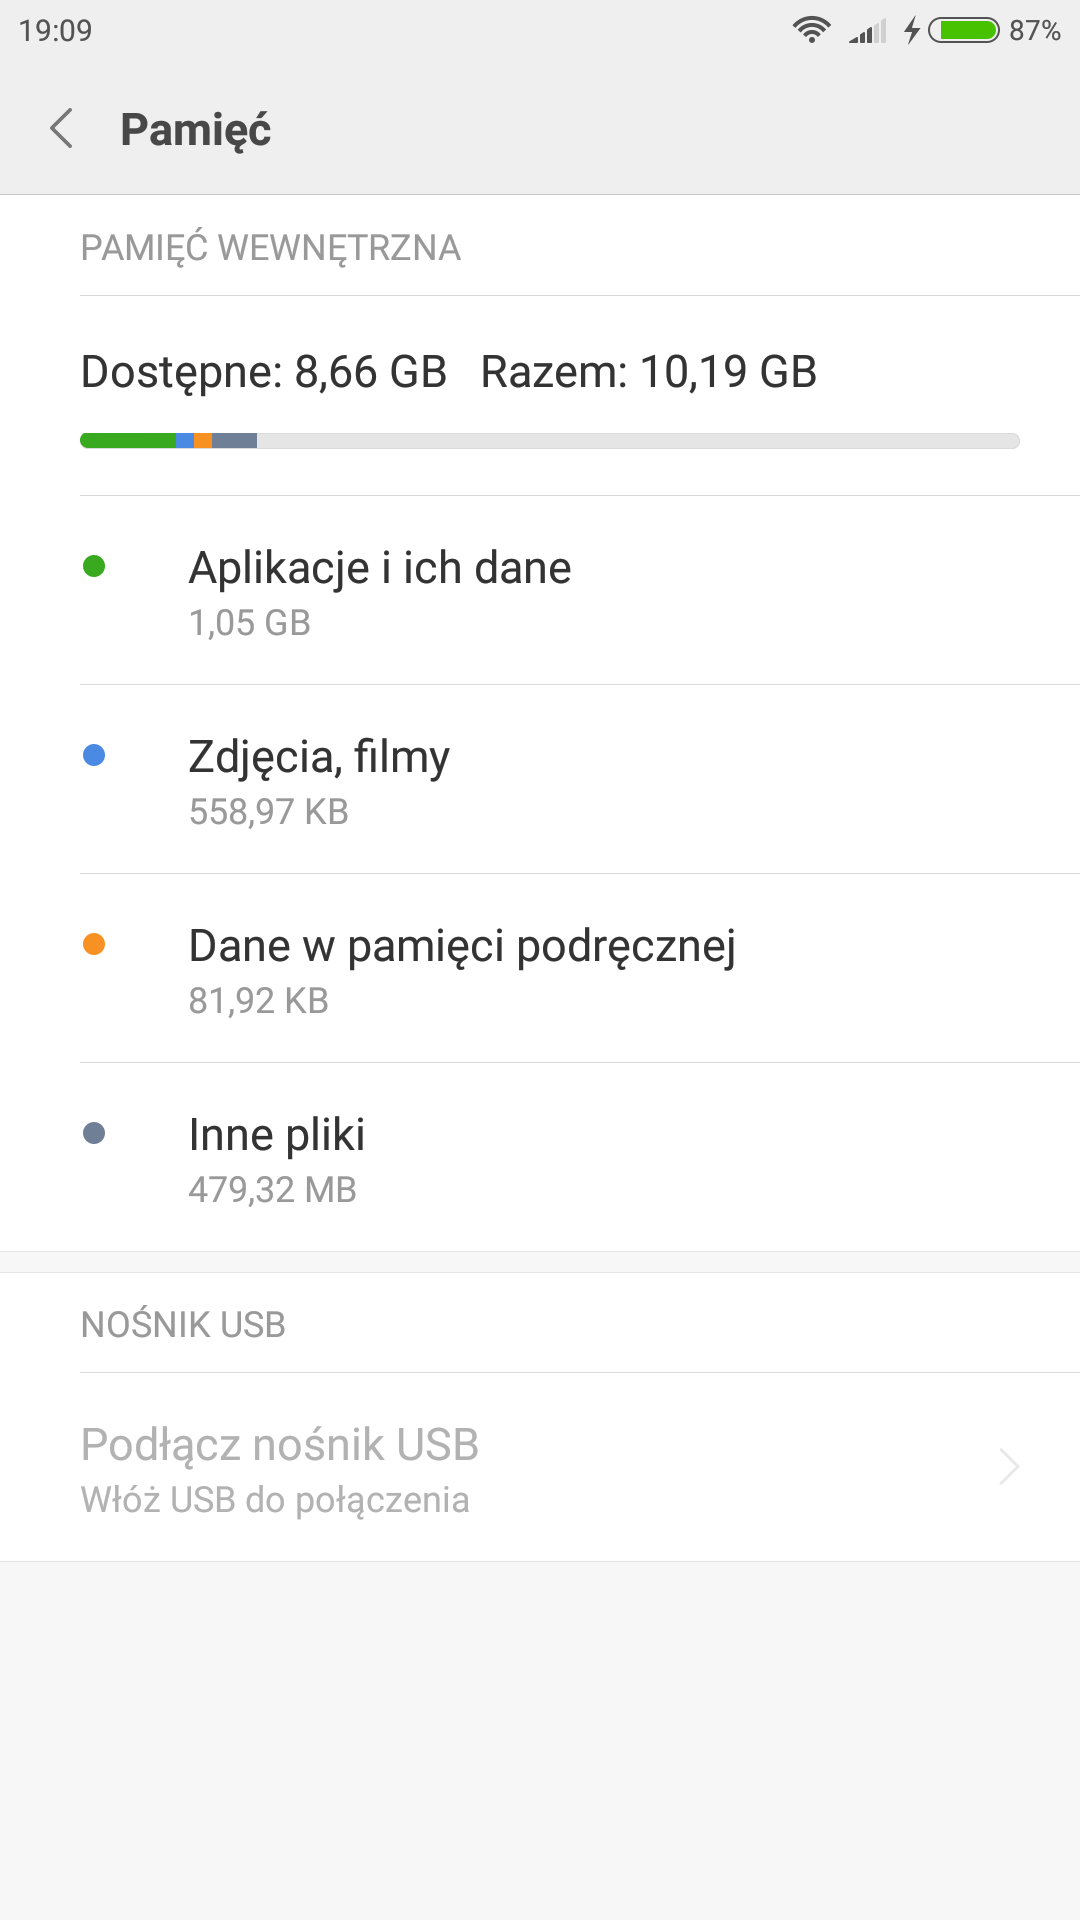The image size is (1080, 1920).
Task: Tap the empty portion of storage bar
Action: pos(638,441)
